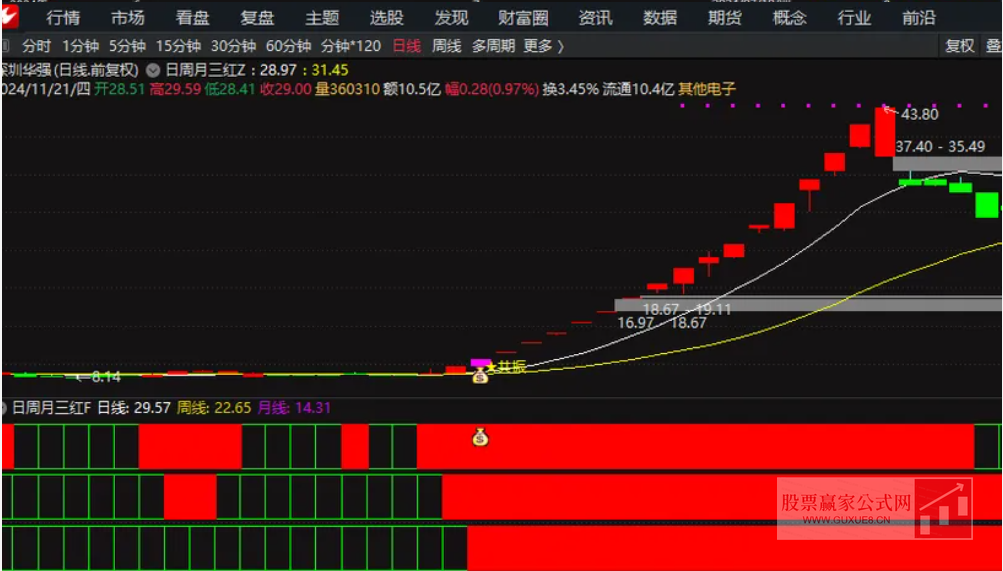
Task: Switch to the 15分钟 period
Action: [178, 46]
